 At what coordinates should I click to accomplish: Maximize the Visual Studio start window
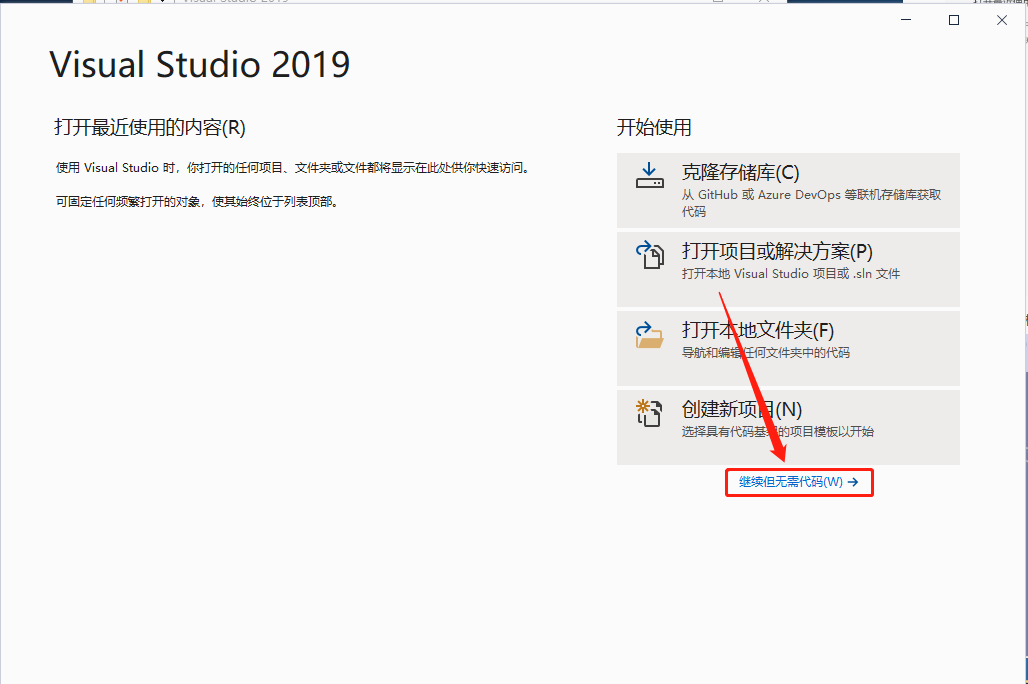tap(954, 20)
